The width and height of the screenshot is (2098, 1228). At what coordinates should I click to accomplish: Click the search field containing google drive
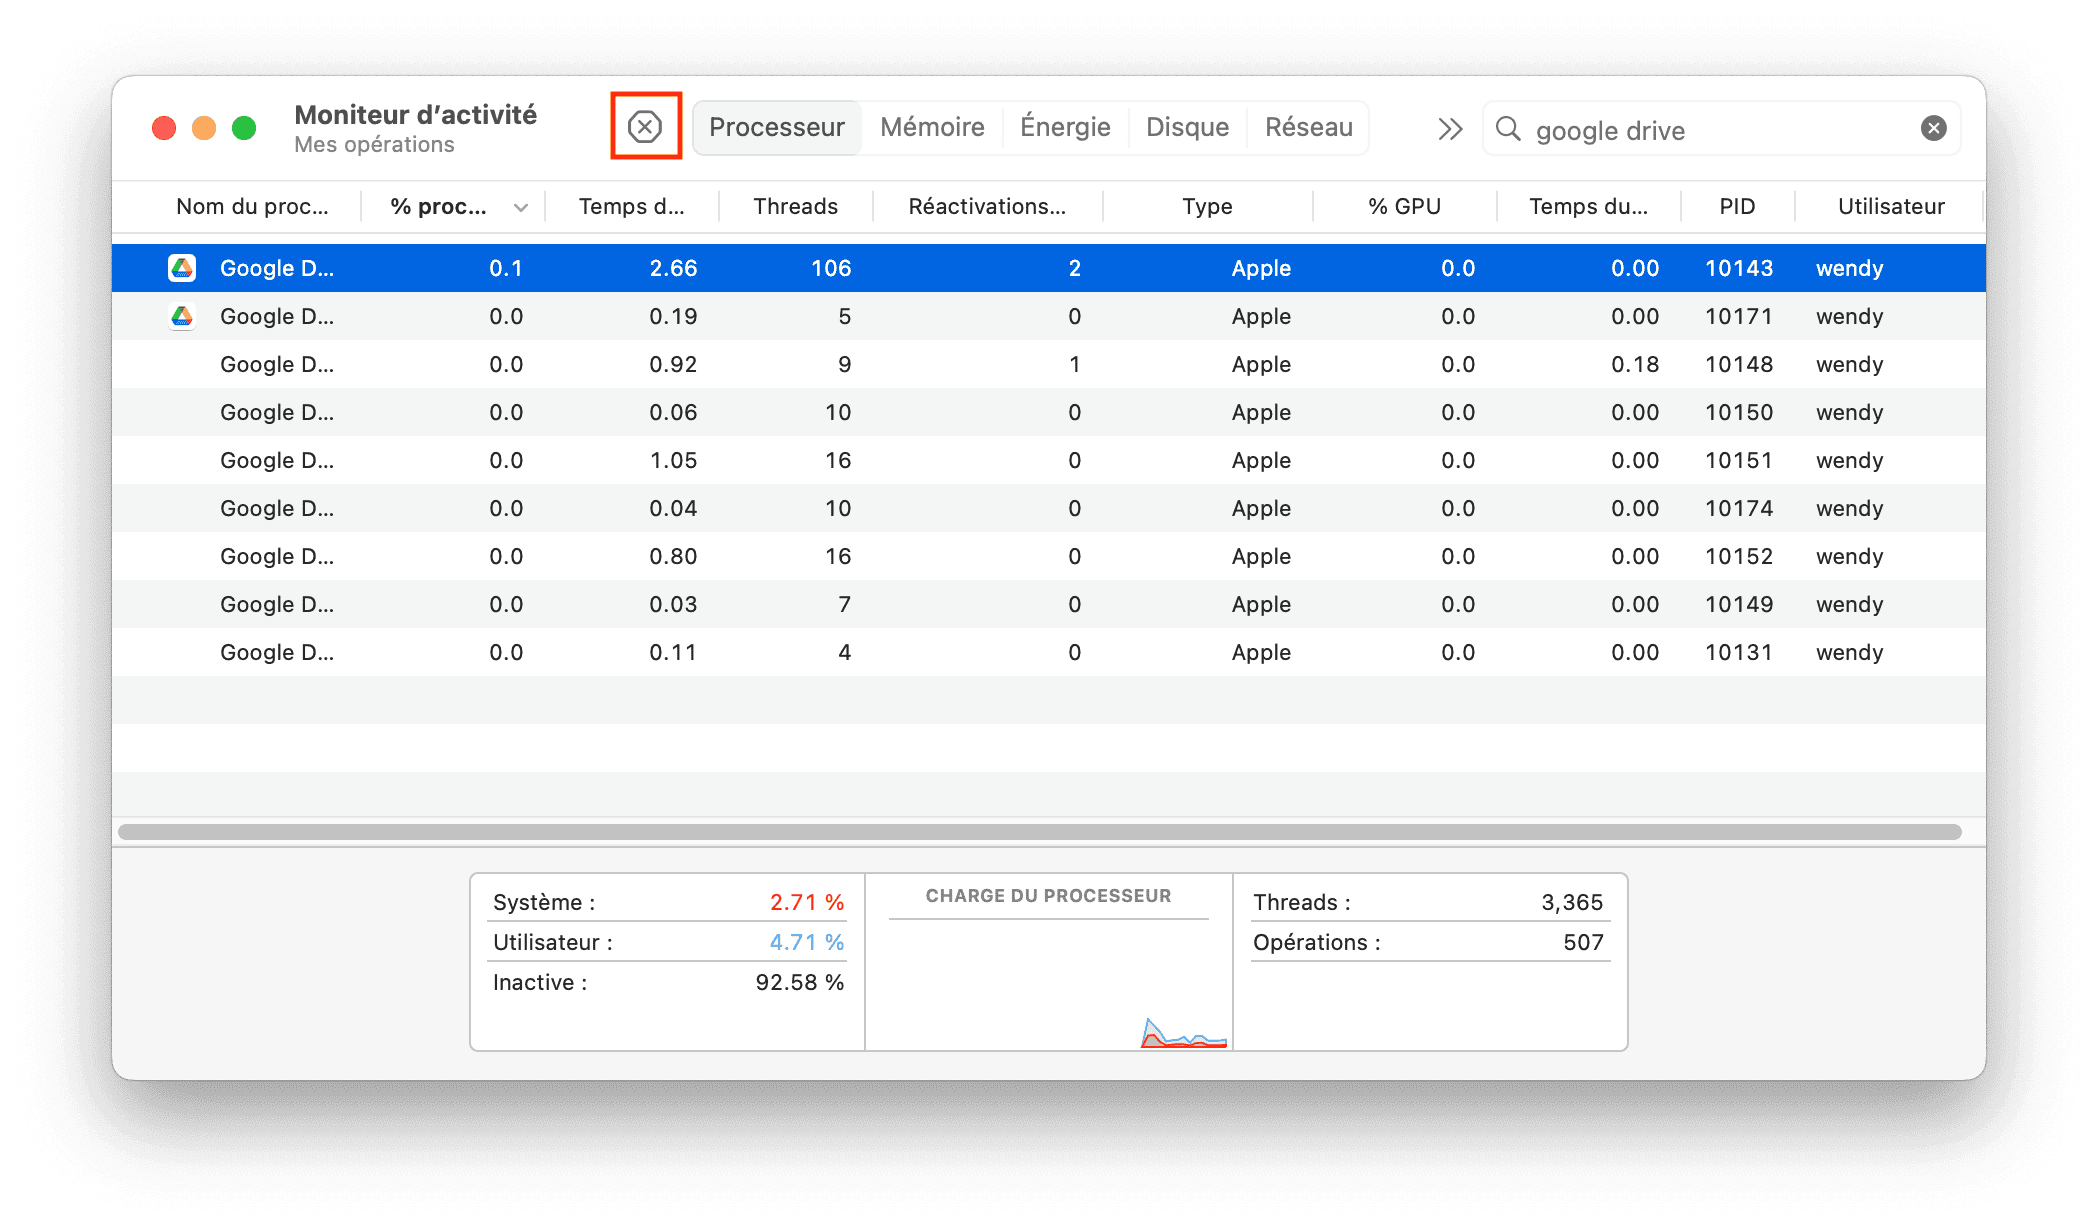point(1721,129)
